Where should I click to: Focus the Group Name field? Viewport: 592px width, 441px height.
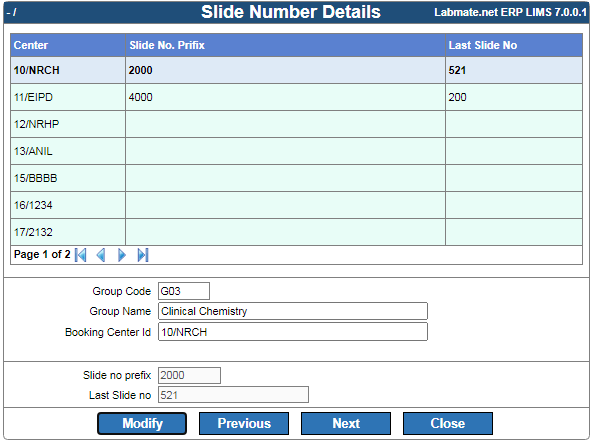click(293, 311)
